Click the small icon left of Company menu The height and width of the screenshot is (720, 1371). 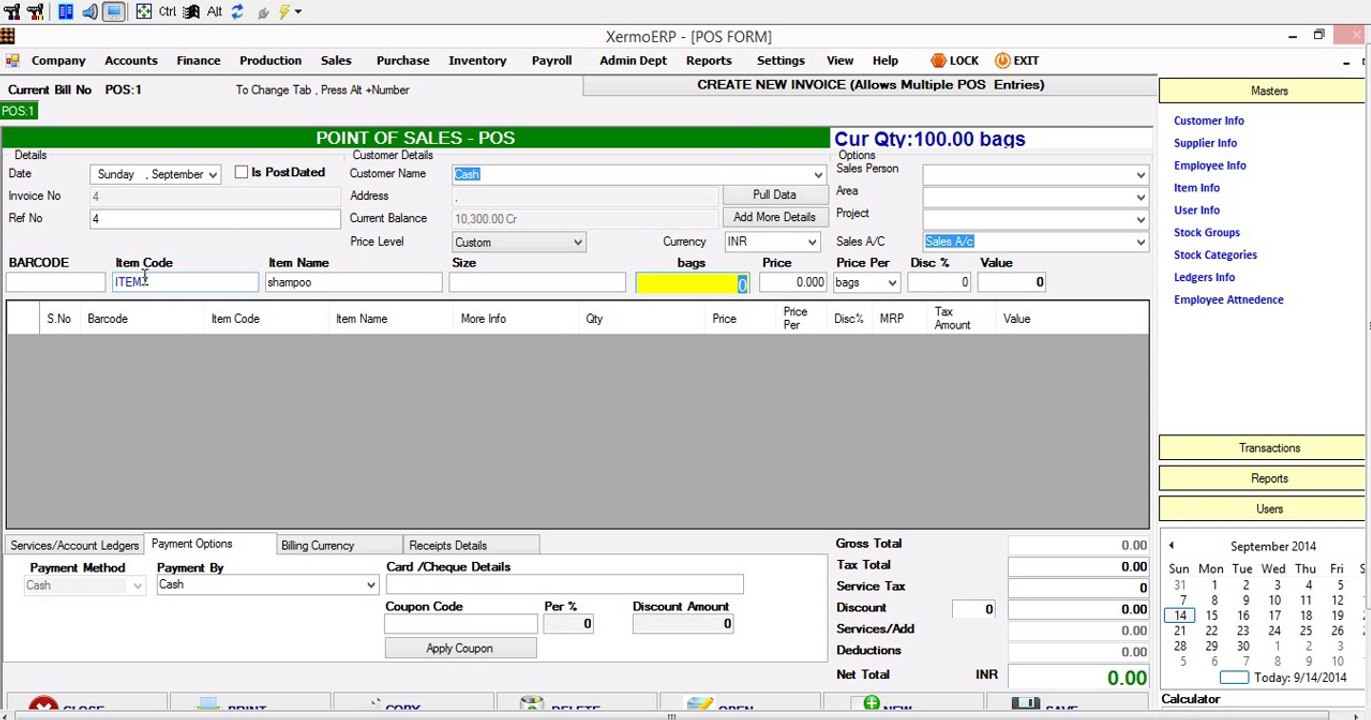[x=12, y=61]
